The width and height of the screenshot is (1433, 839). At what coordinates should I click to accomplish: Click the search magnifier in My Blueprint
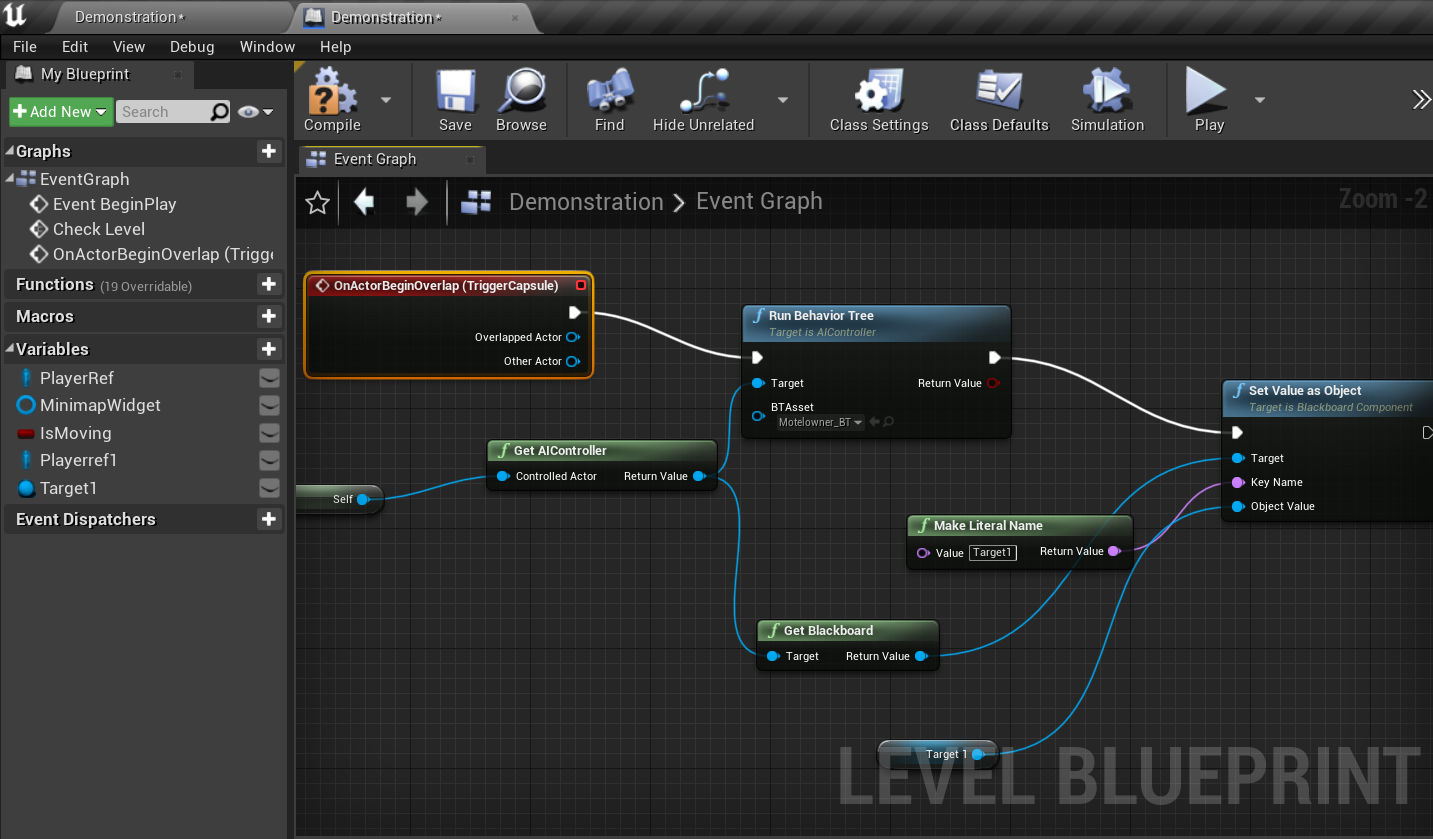pos(220,112)
